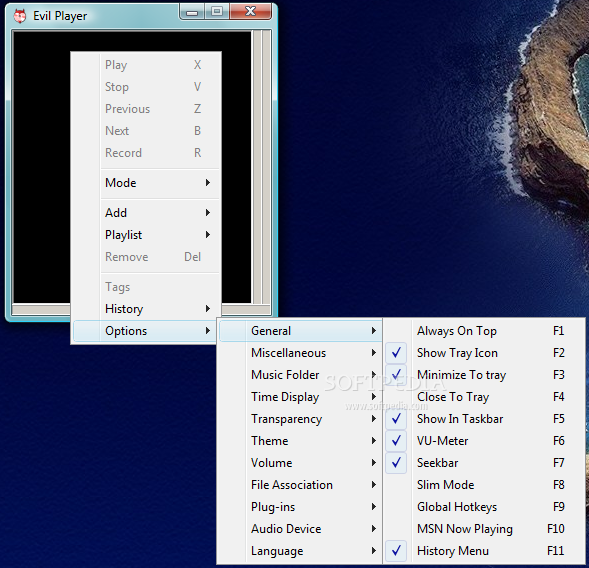589x568 pixels.
Task: Open the History submenu
Action: click(x=146, y=309)
